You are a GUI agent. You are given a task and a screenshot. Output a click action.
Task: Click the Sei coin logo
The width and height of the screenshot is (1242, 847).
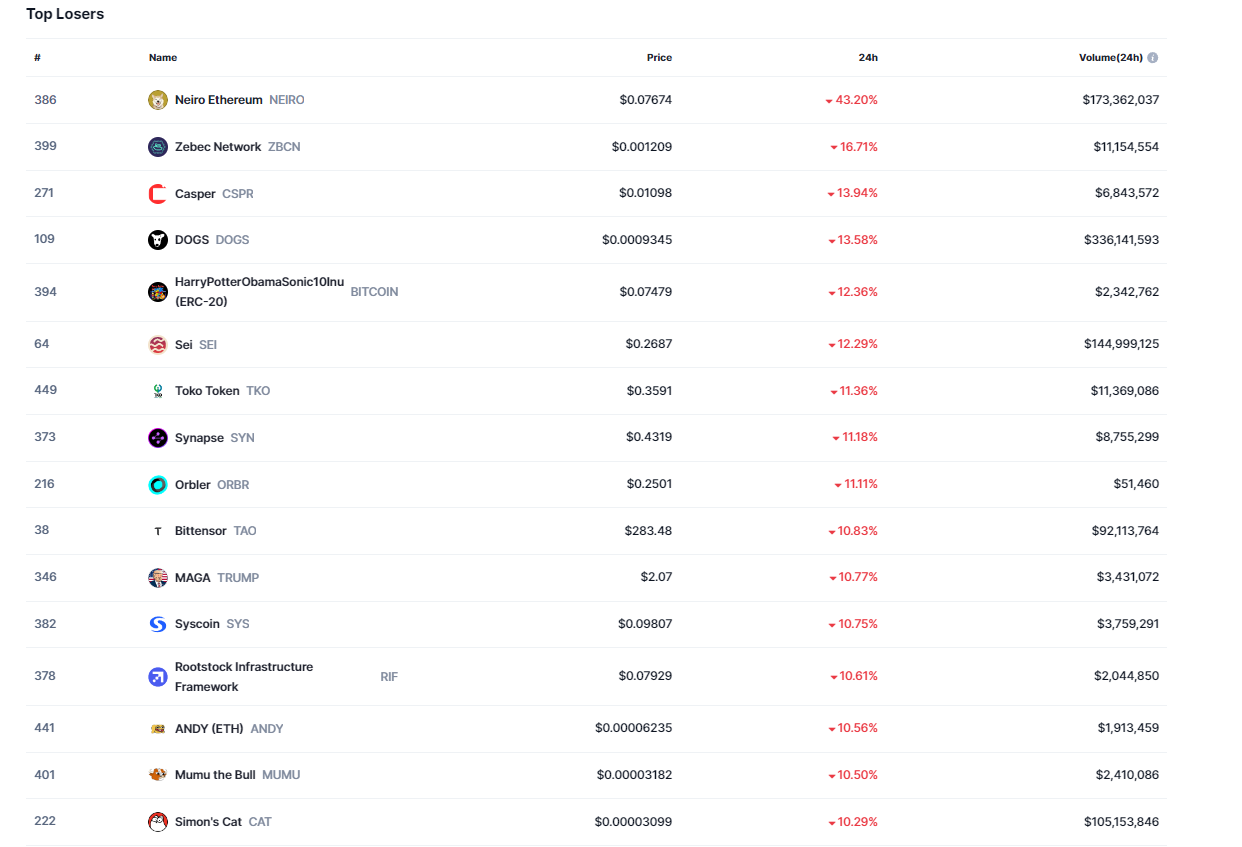(157, 345)
